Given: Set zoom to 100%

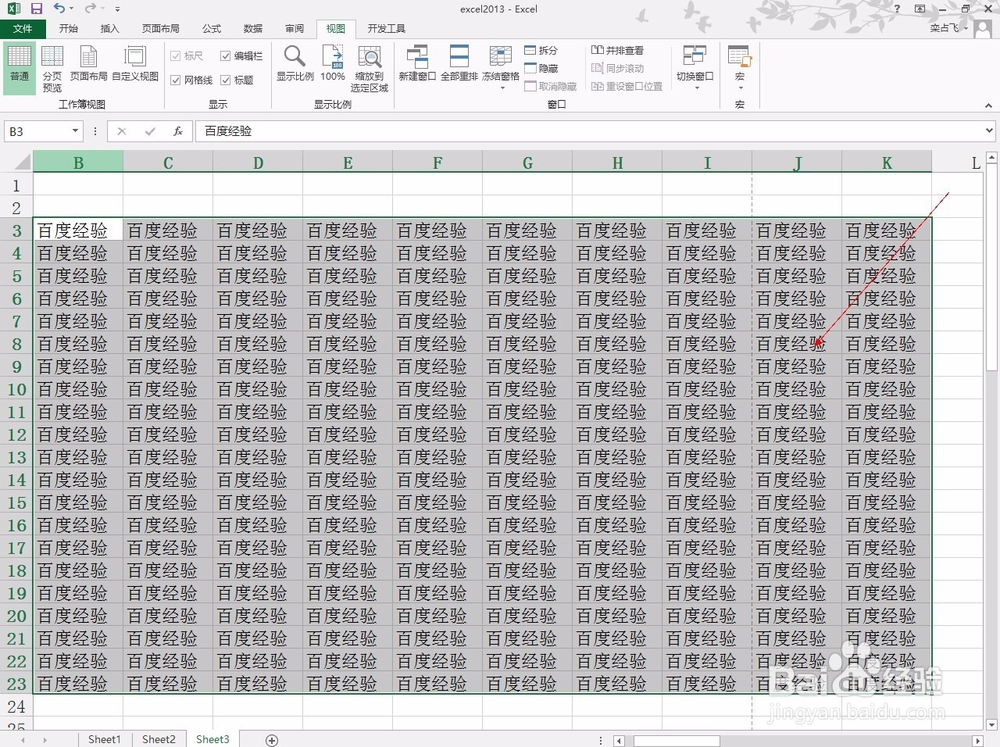Looking at the screenshot, I should (332, 68).
